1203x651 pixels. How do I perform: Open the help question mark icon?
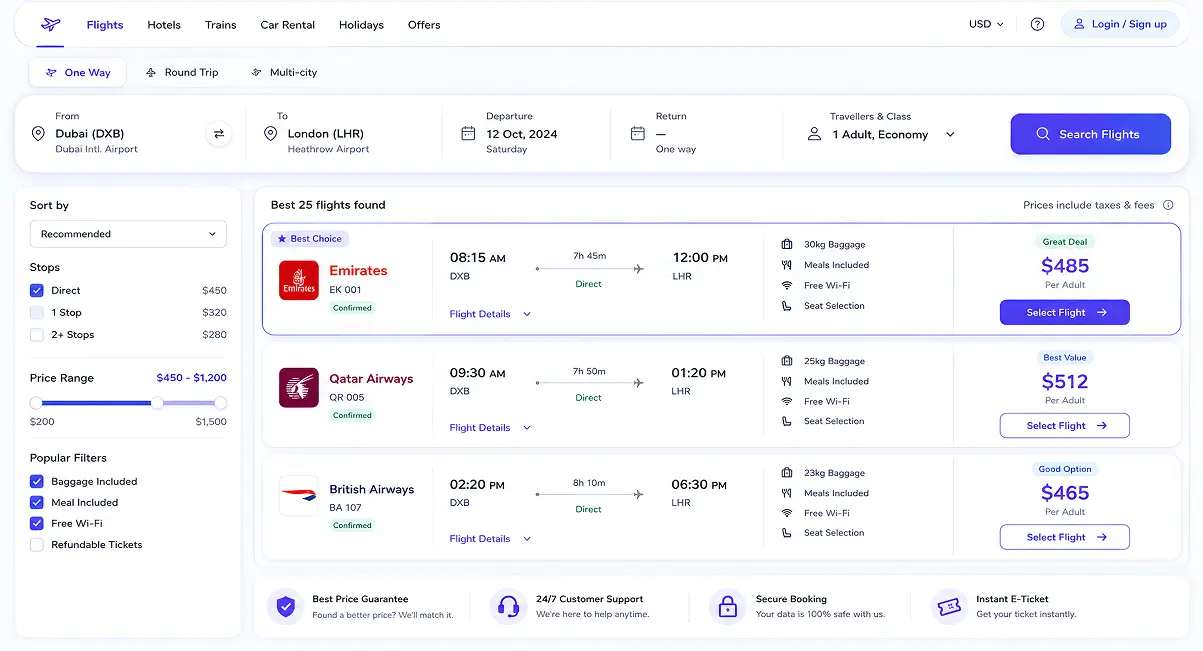1037,24
